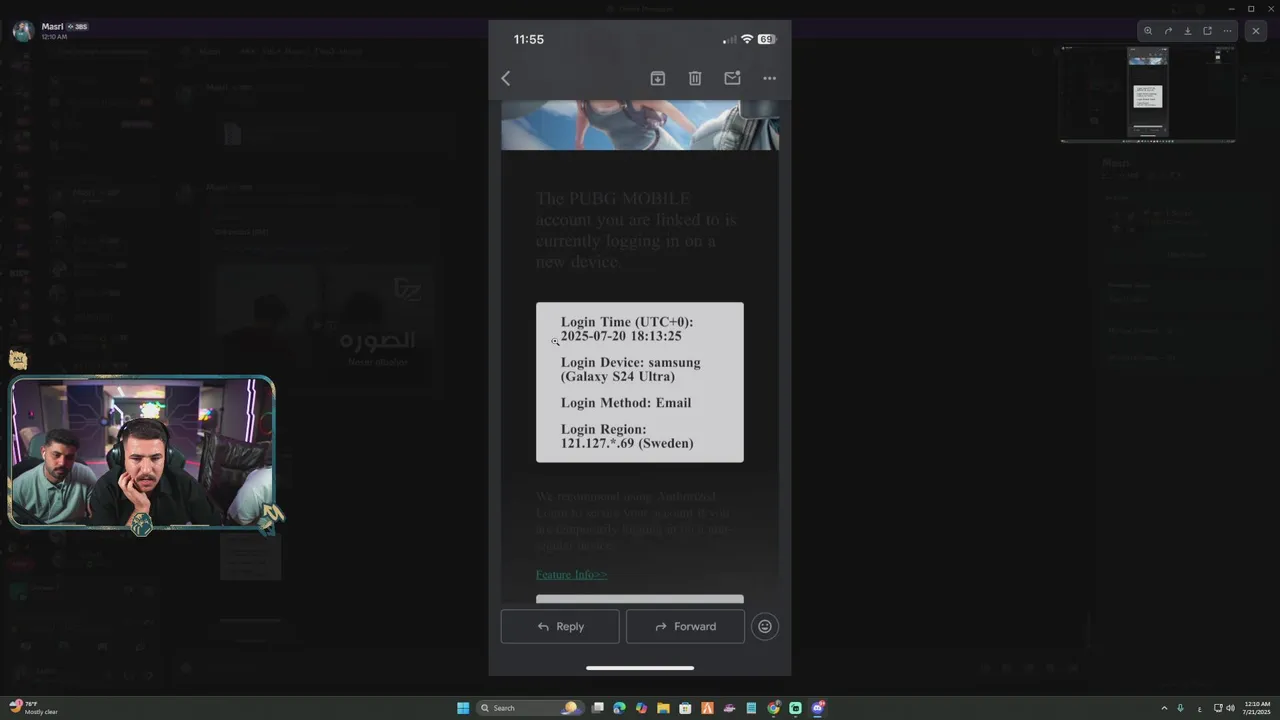1280x720 pixels.
Task: Click Masri's avatar beside the image author name
Action: coord(23,31)
